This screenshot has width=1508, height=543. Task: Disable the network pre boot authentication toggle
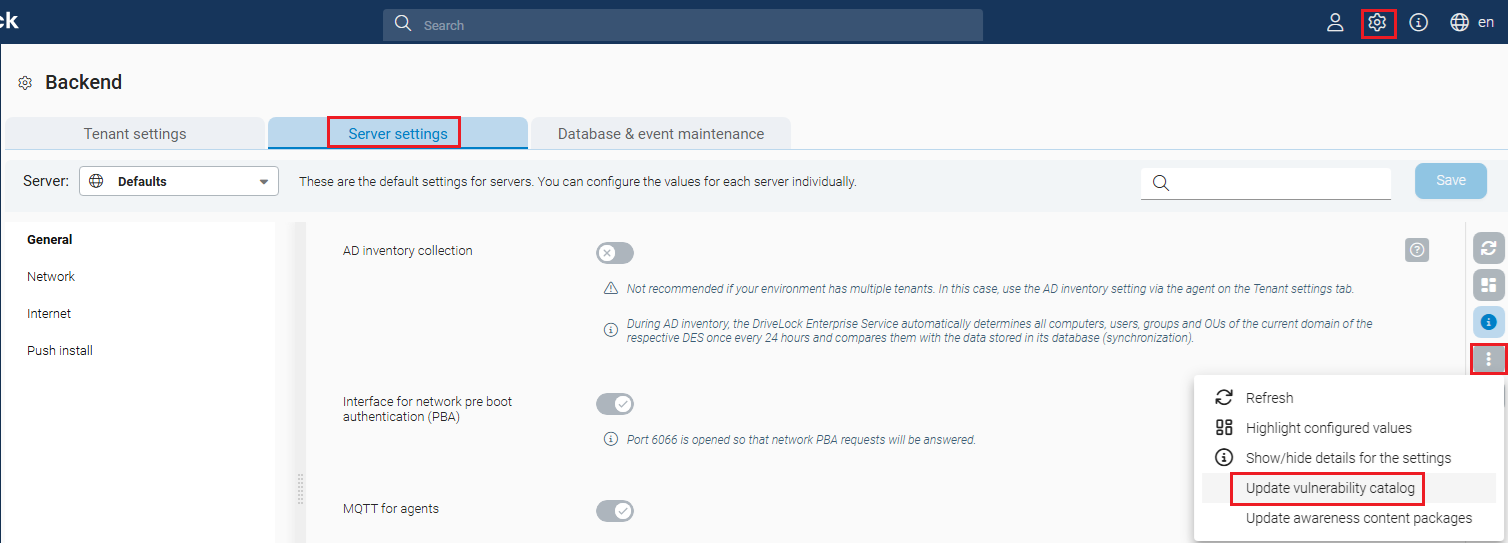pyautogui.click(x=615, y=404)
